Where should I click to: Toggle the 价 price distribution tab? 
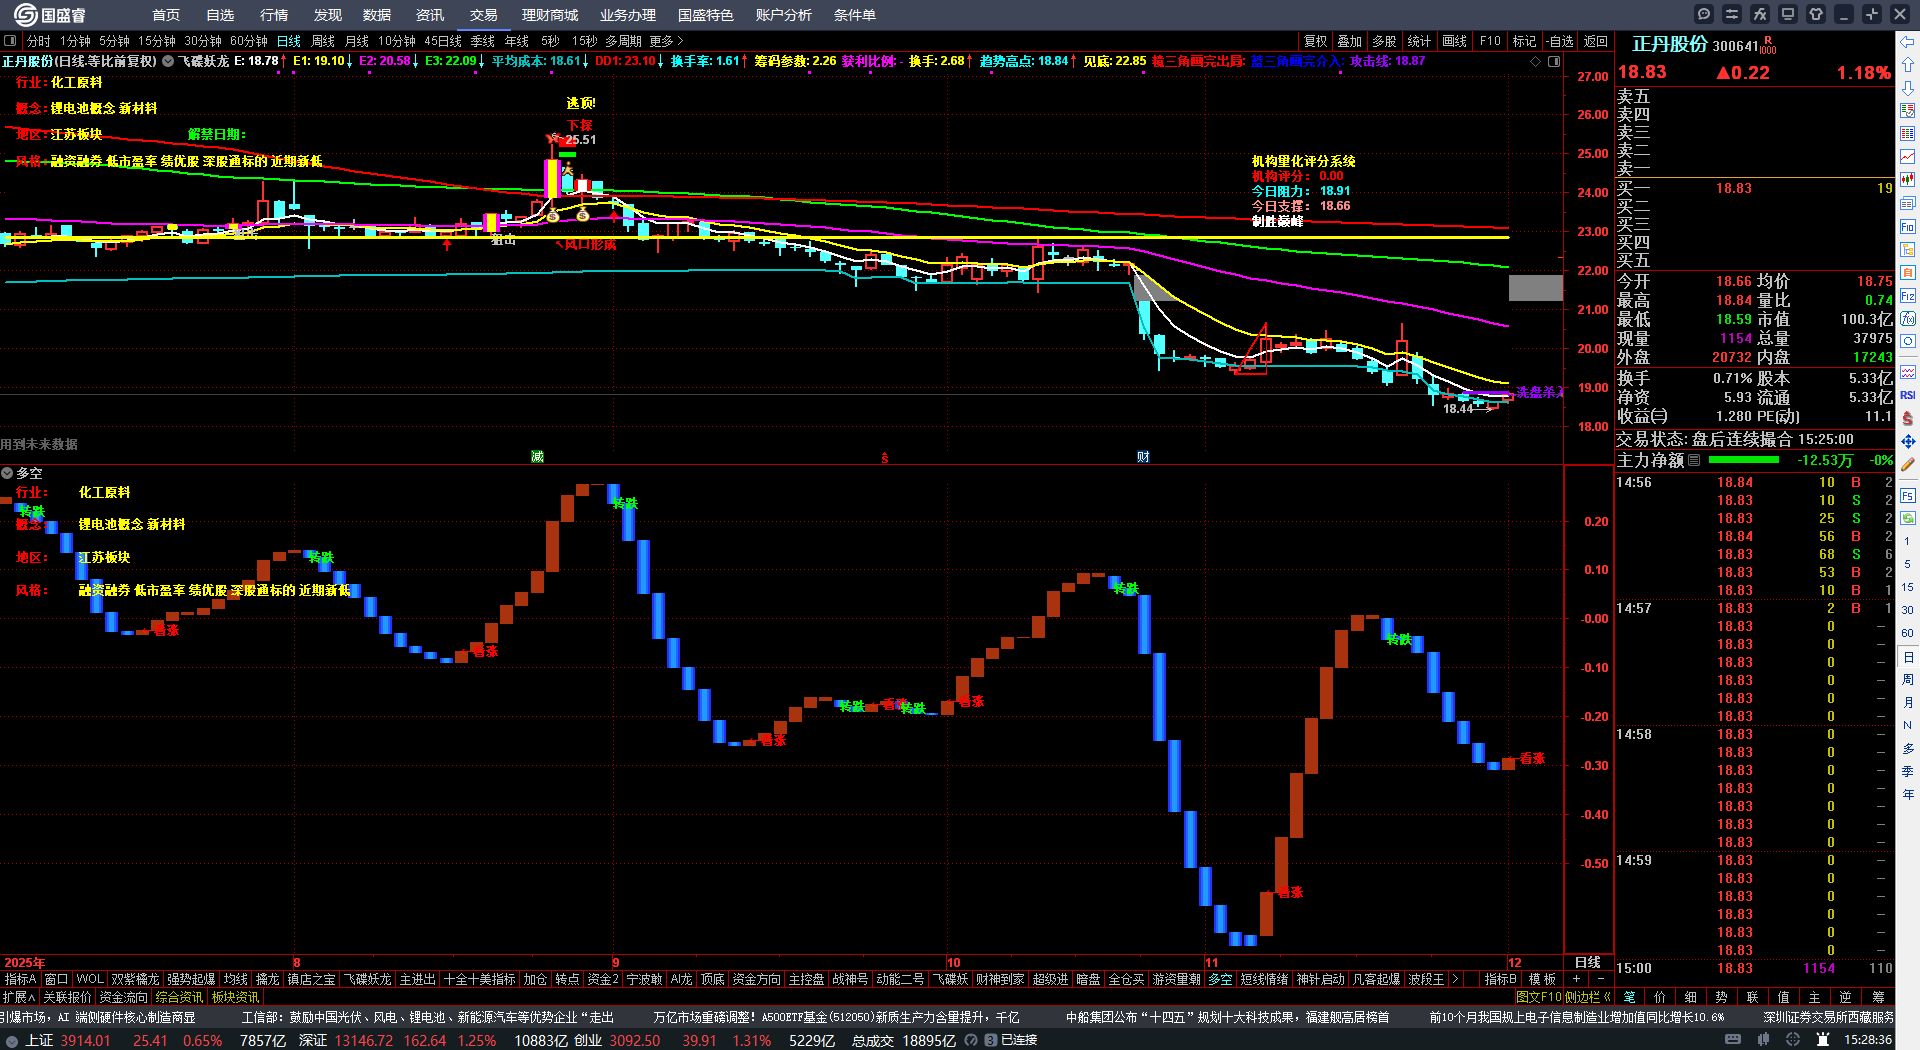(1660, 997)
